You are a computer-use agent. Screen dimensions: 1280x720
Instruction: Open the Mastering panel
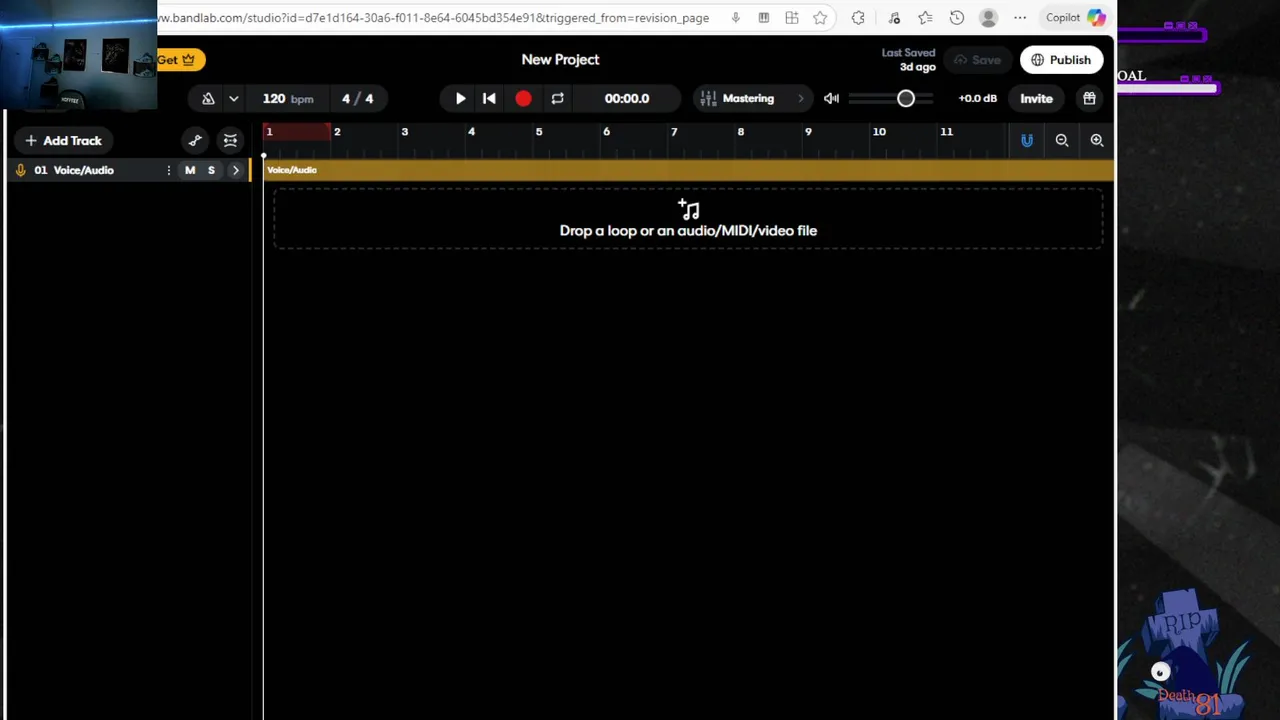[x=748, y=99]
